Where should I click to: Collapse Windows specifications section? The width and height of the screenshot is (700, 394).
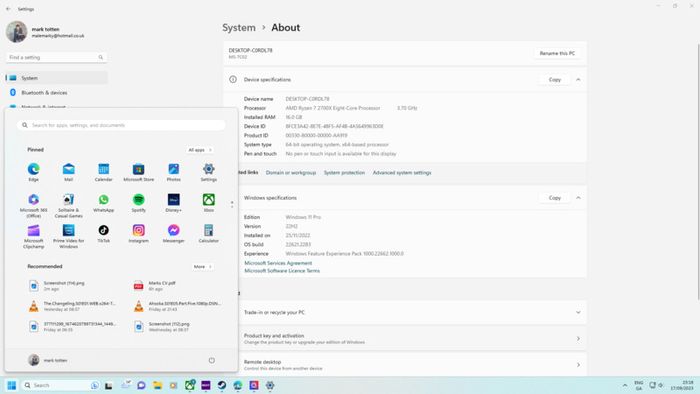(x=578, y=198)
